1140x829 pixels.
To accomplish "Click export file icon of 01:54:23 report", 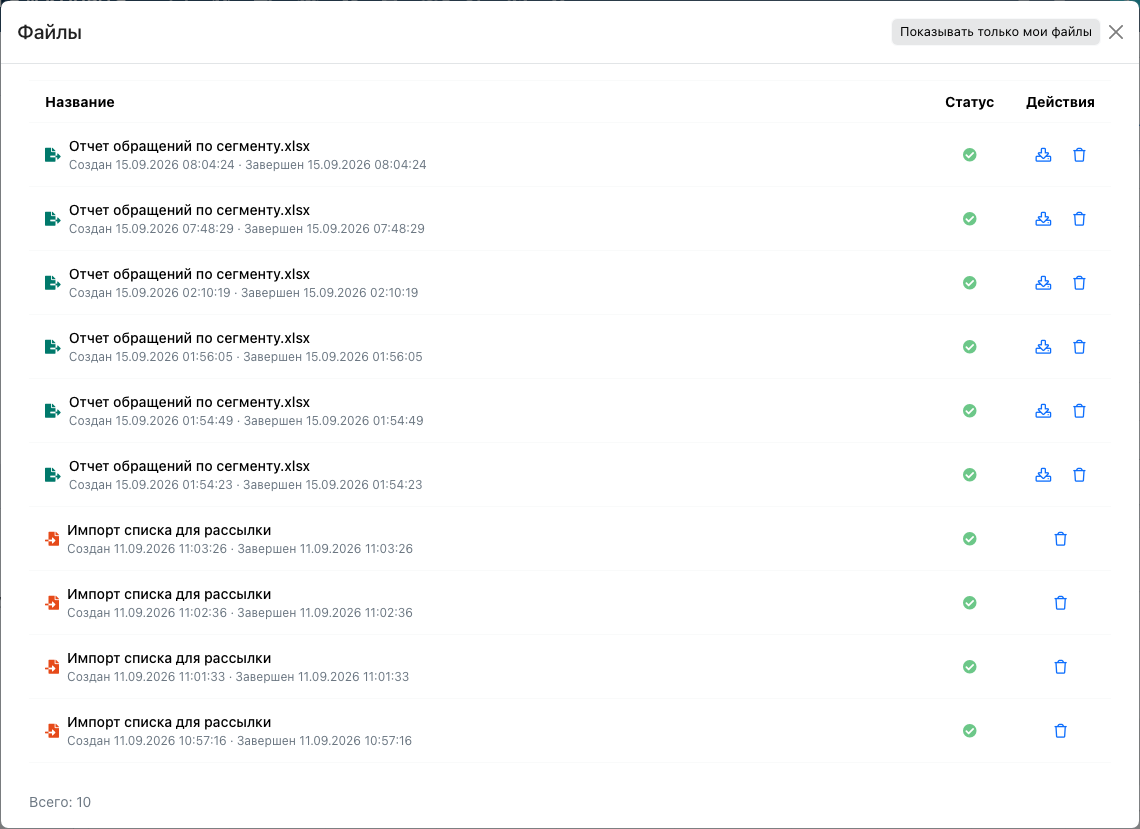I will 52,475.
